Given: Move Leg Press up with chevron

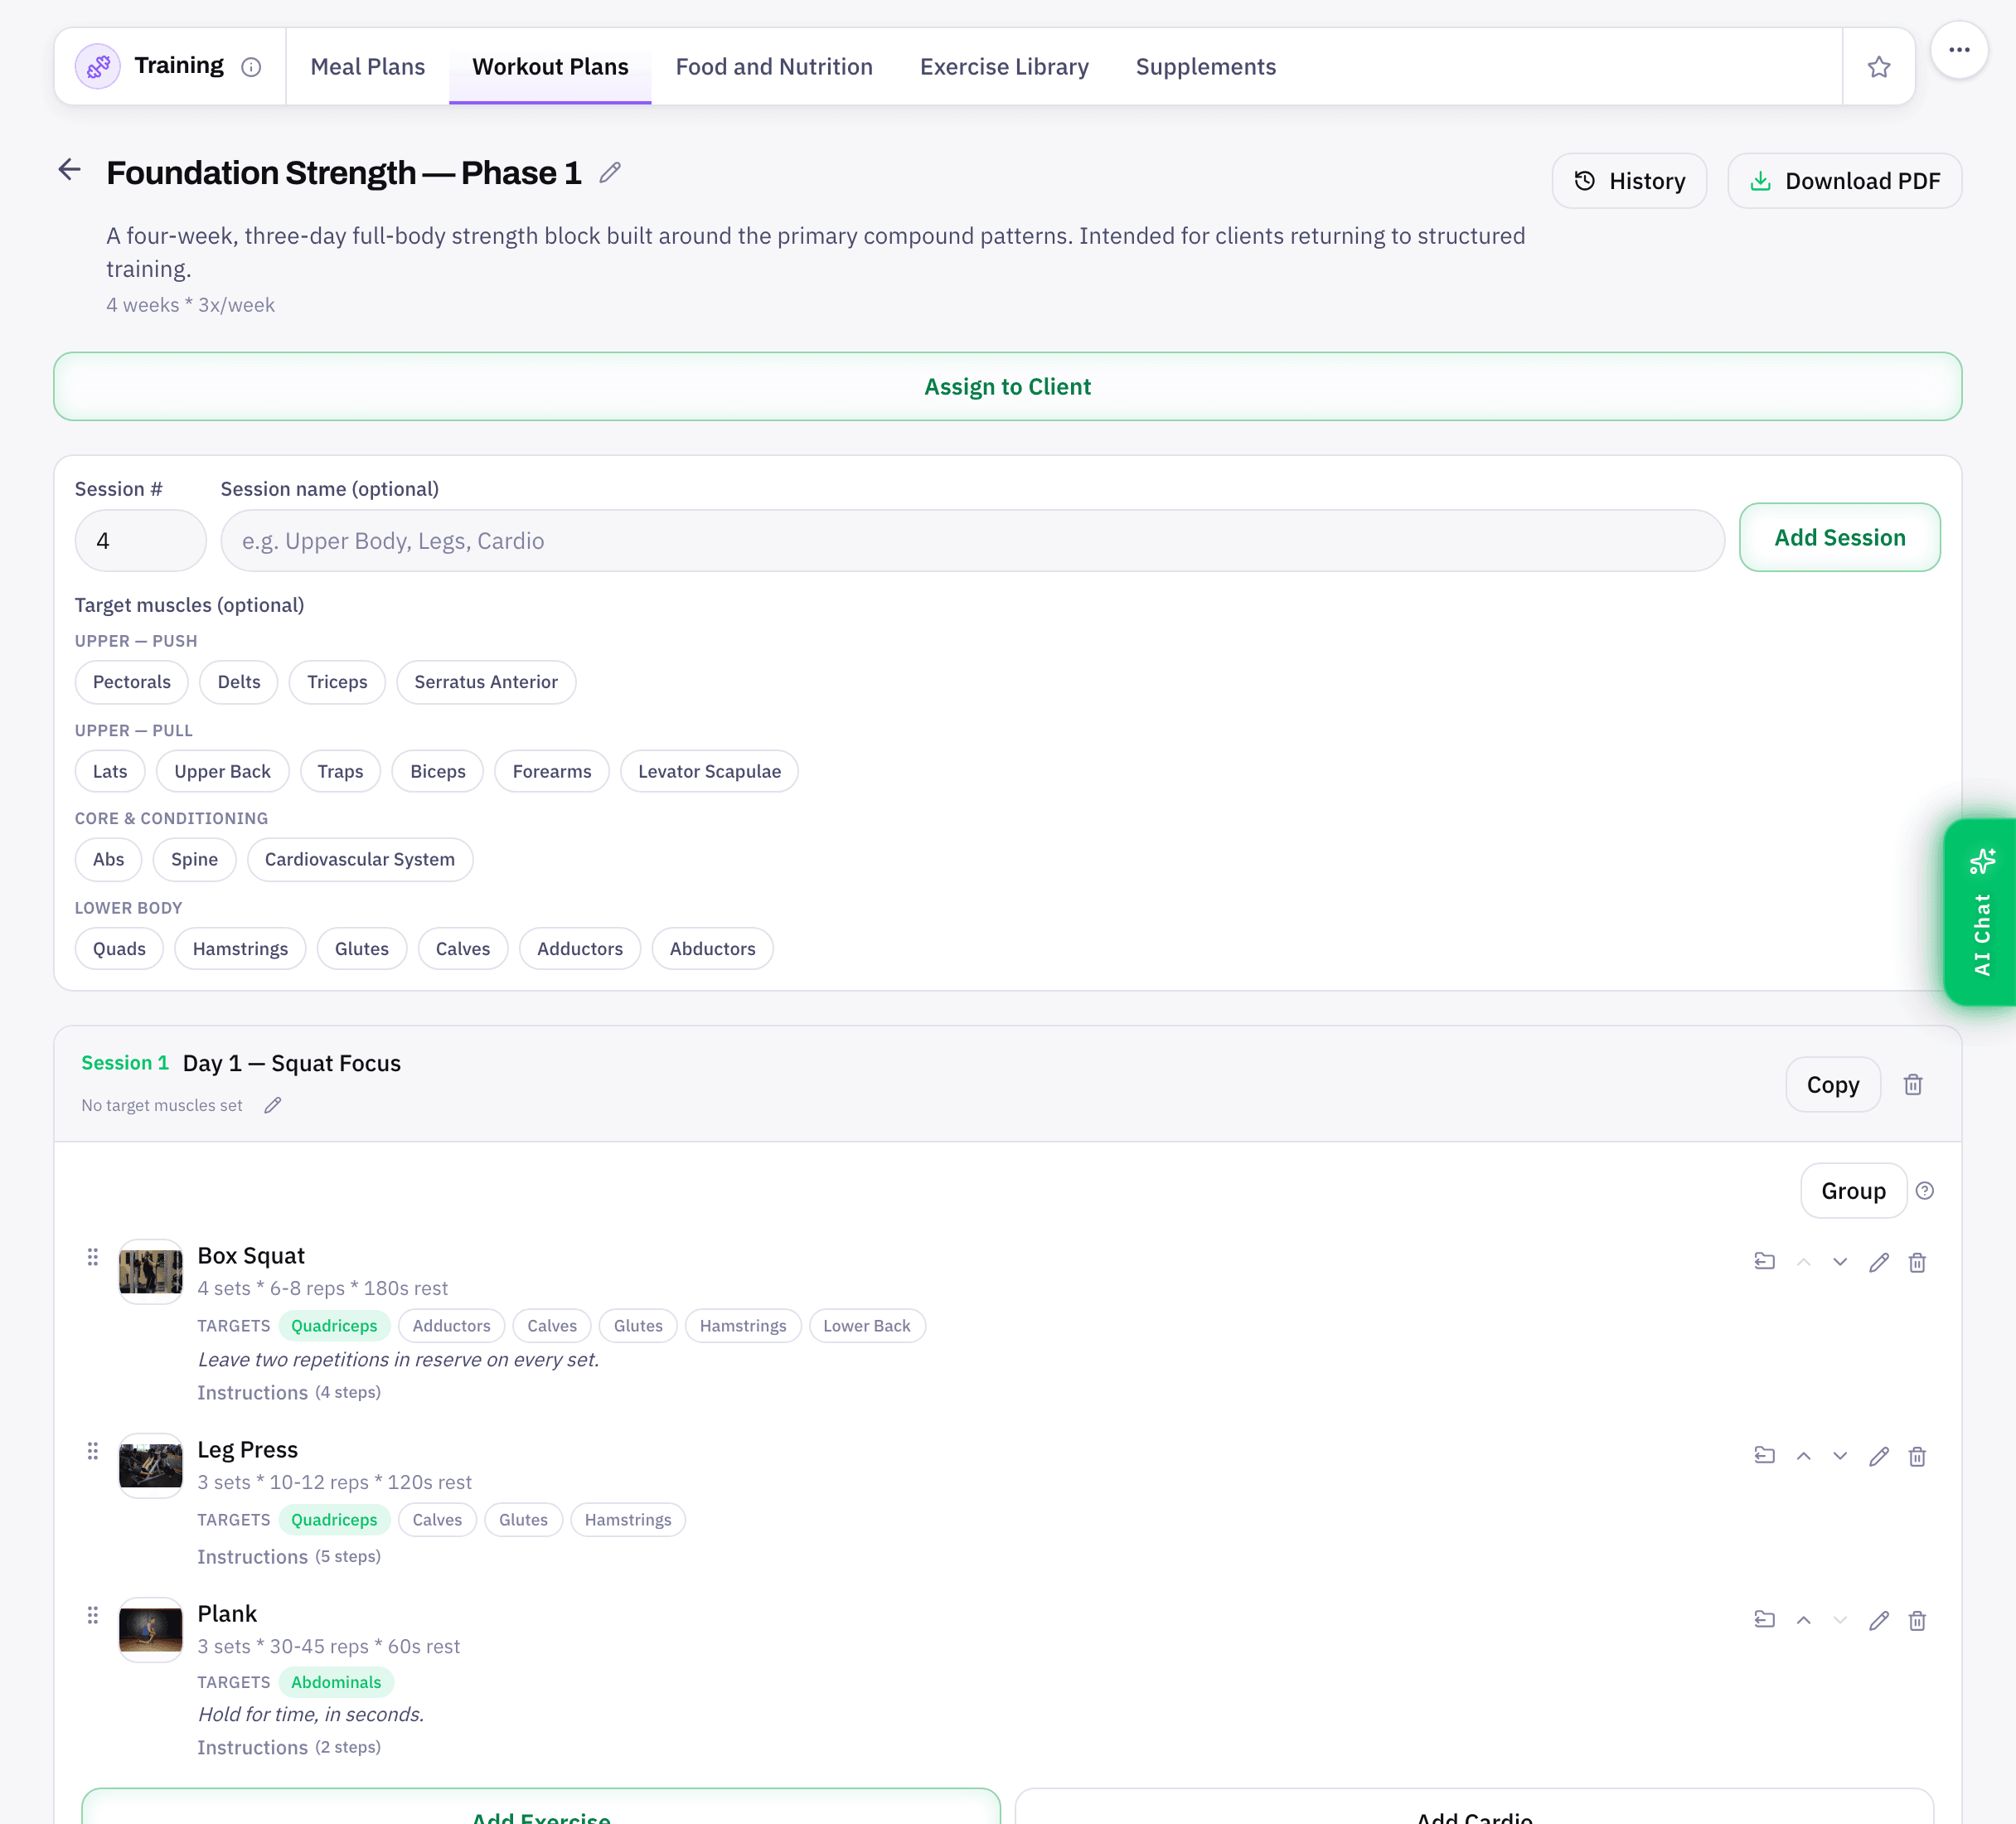Looking at the screenshot, I should tap(1803, 1457).
